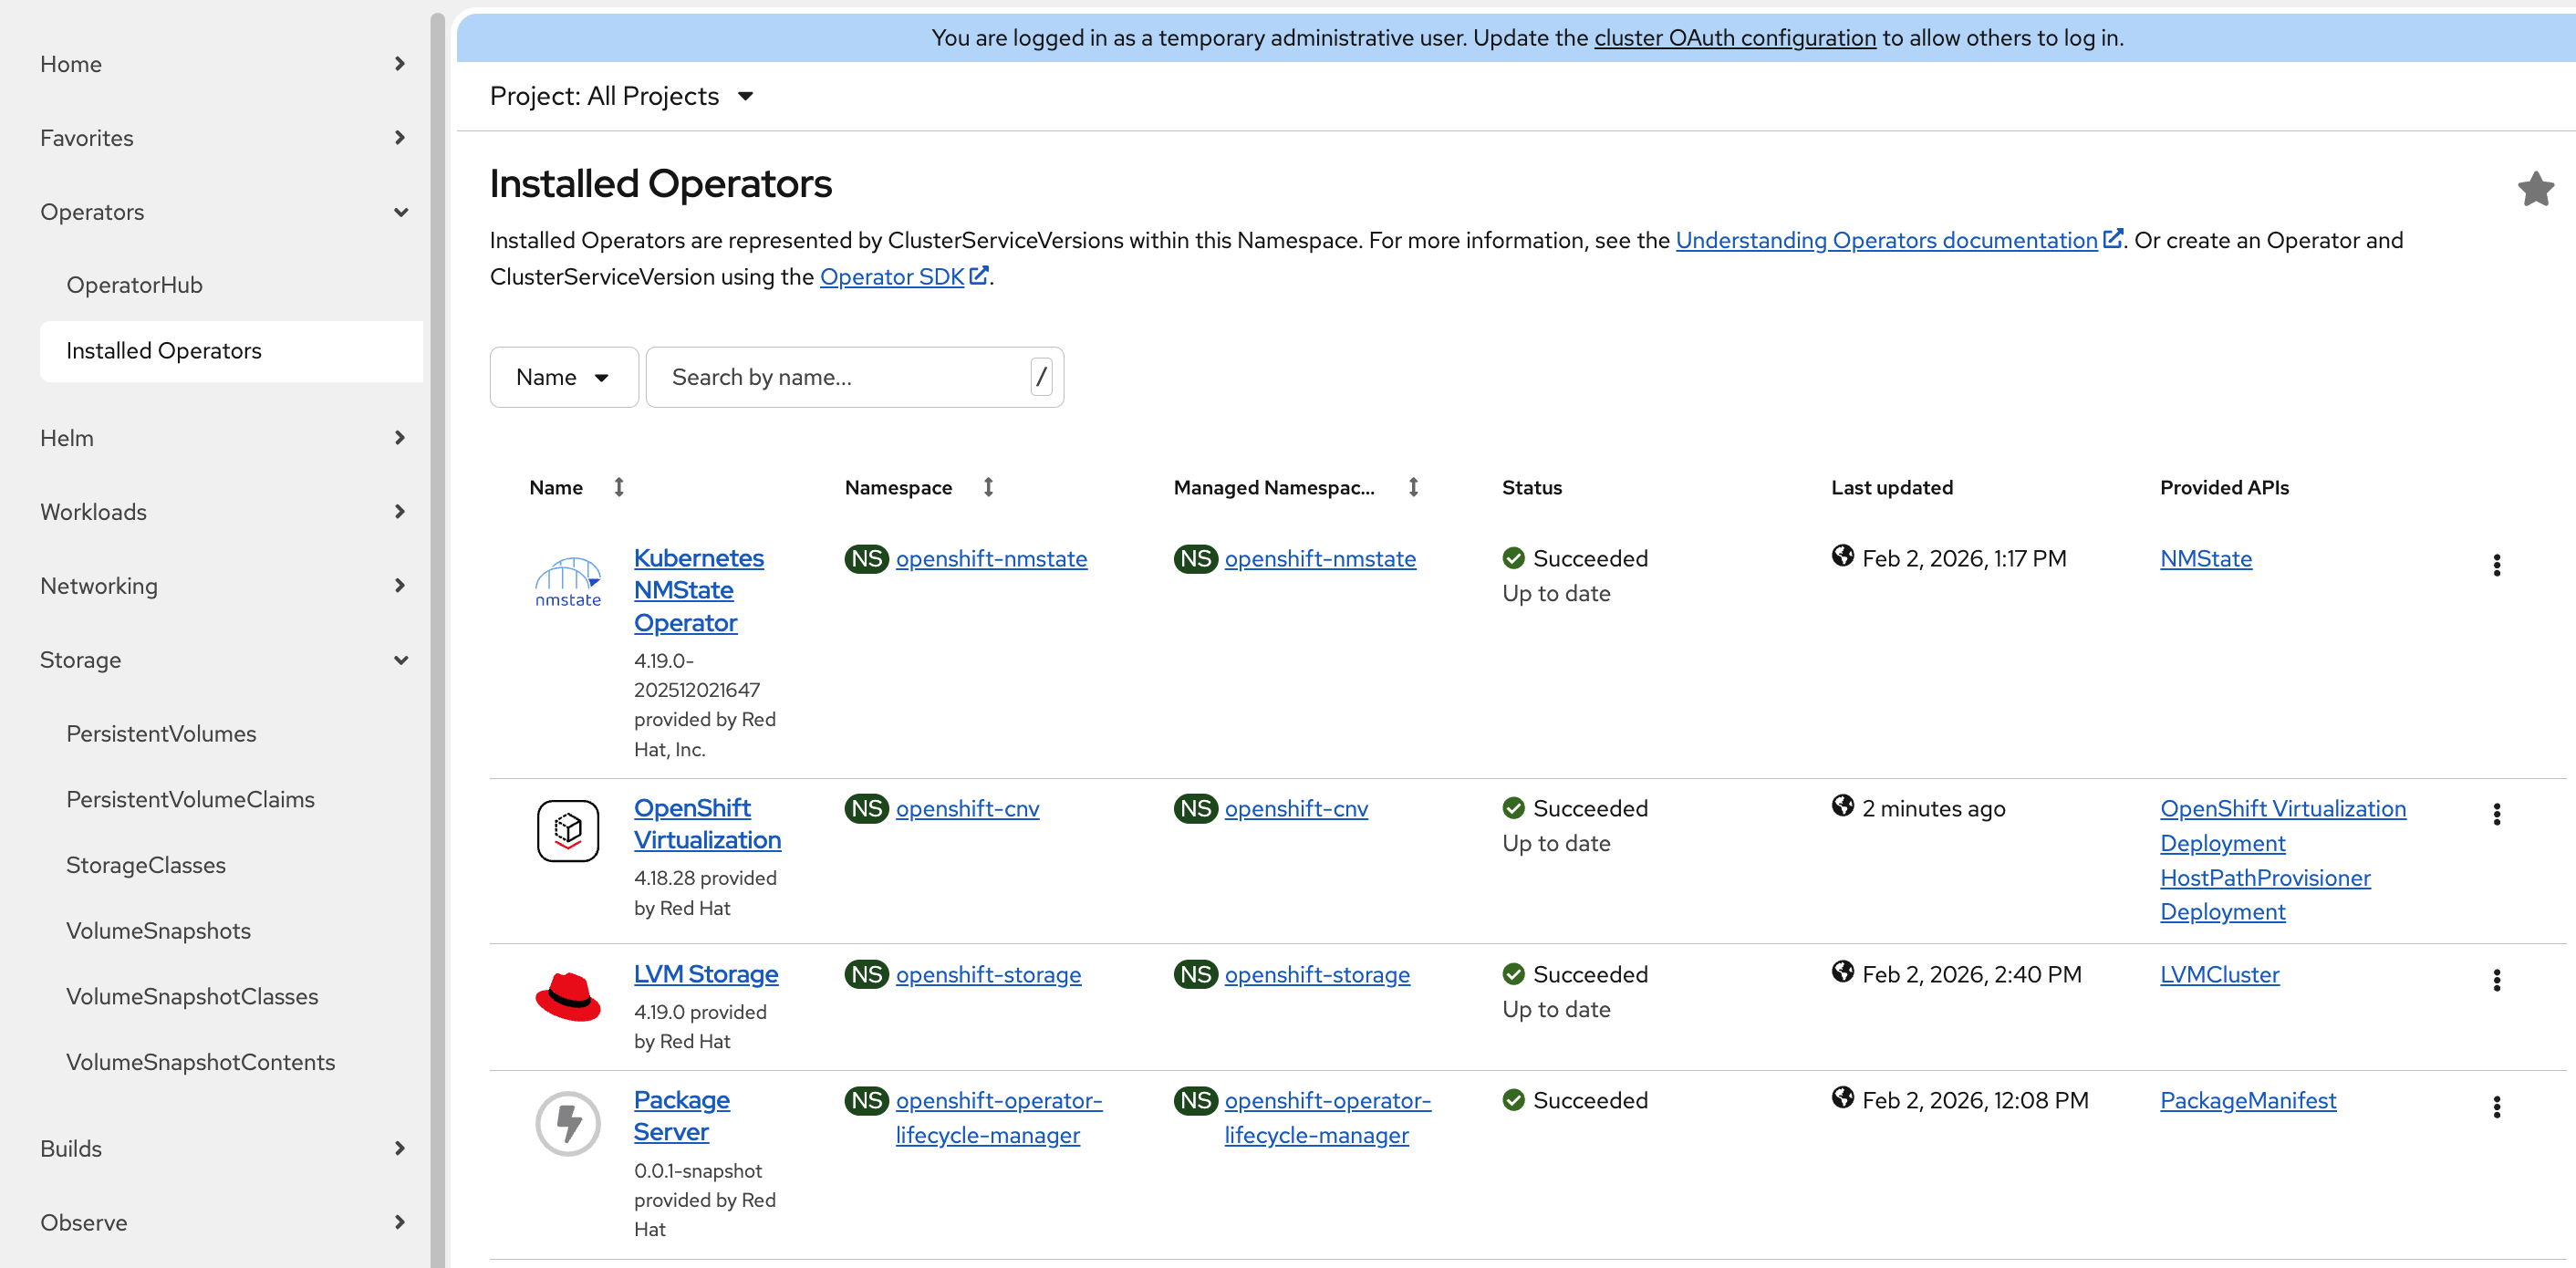Open kebab menu for Package Server row

tap(2496, 1107)
